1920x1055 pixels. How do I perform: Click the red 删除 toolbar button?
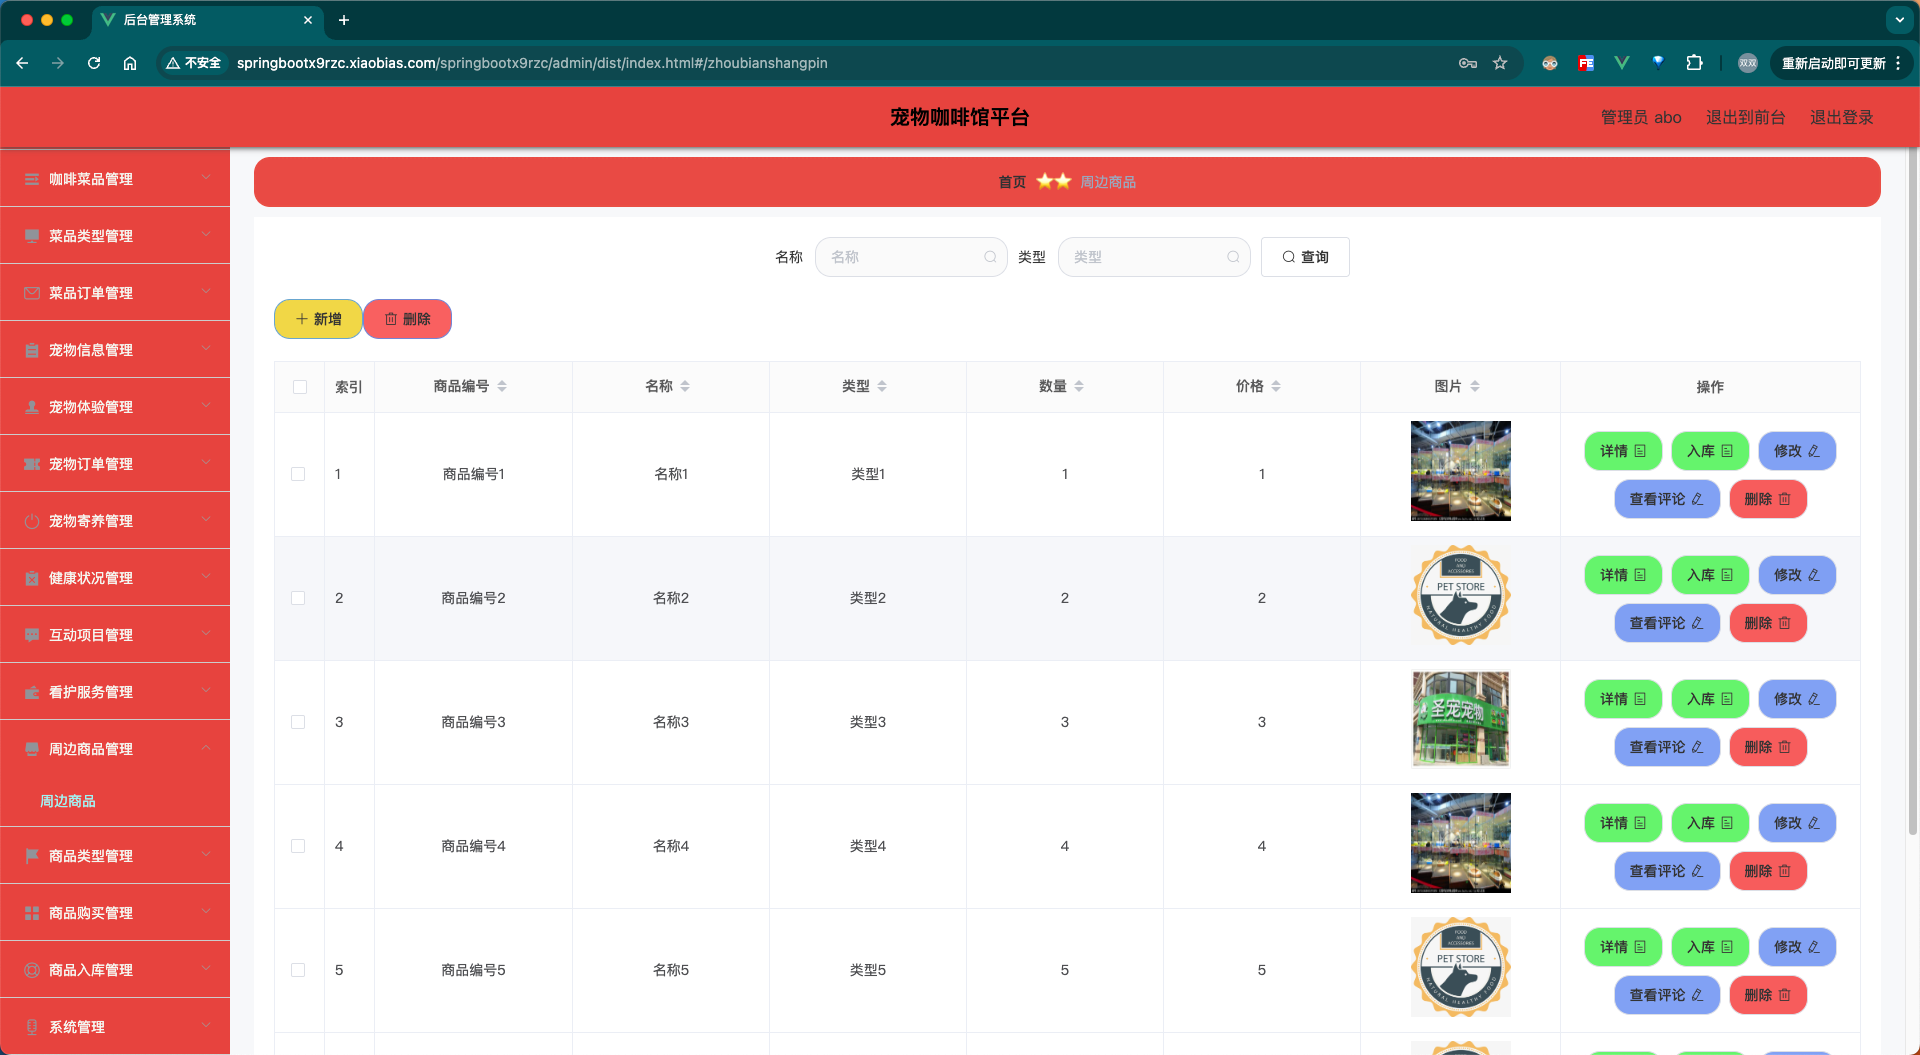[408, 319]
